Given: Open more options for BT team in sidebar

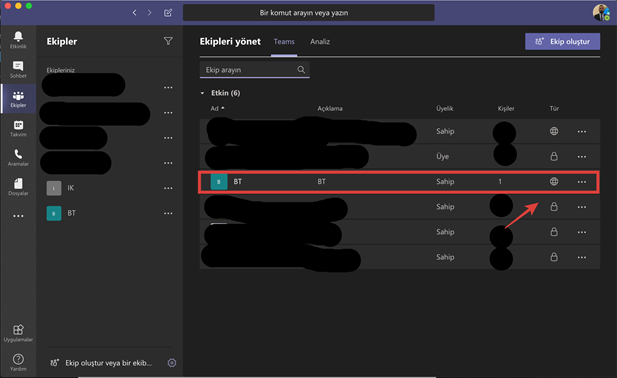Looking at the screenshot, I should 168,213.
